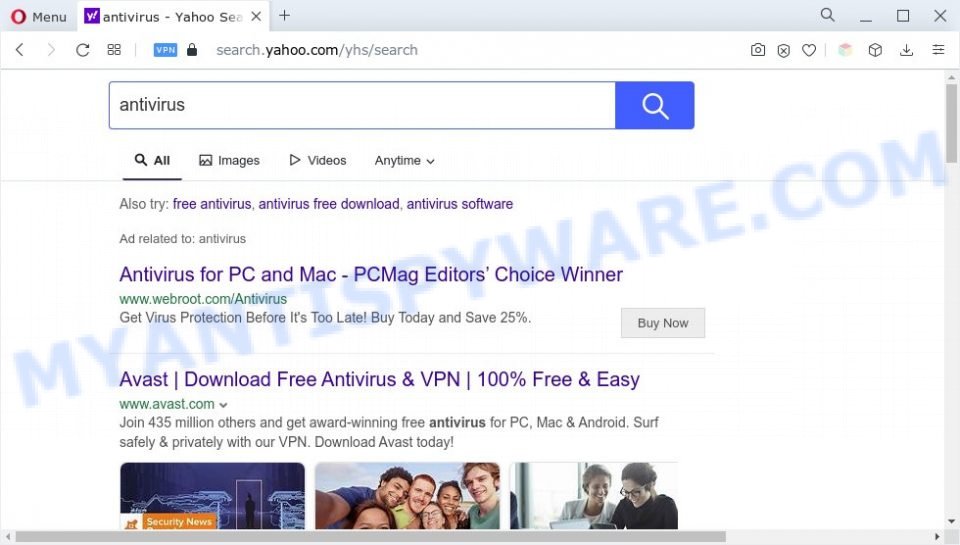Image resolution: width=960 pixels, height=545 pixels.
Task: Click inside the antivirus search field
Action: (x=362, y=105)
